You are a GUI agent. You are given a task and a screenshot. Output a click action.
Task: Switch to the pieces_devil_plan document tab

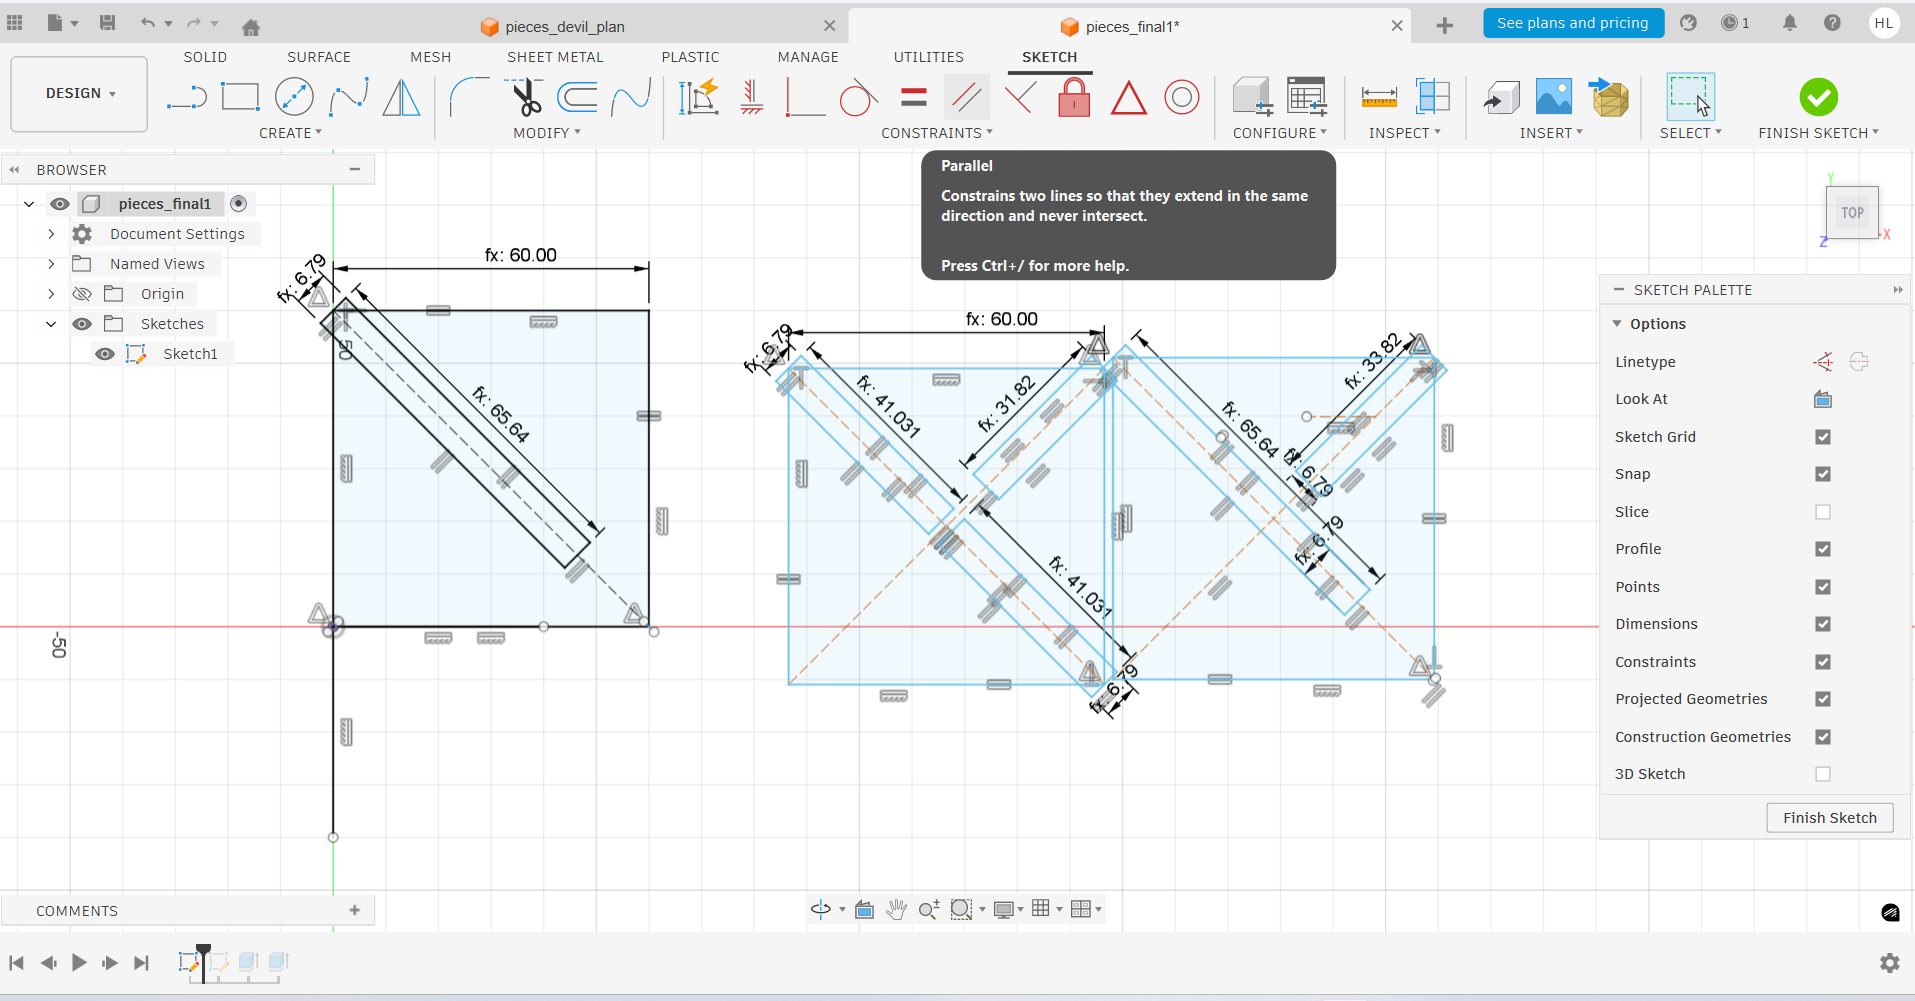tap(564, 27)
